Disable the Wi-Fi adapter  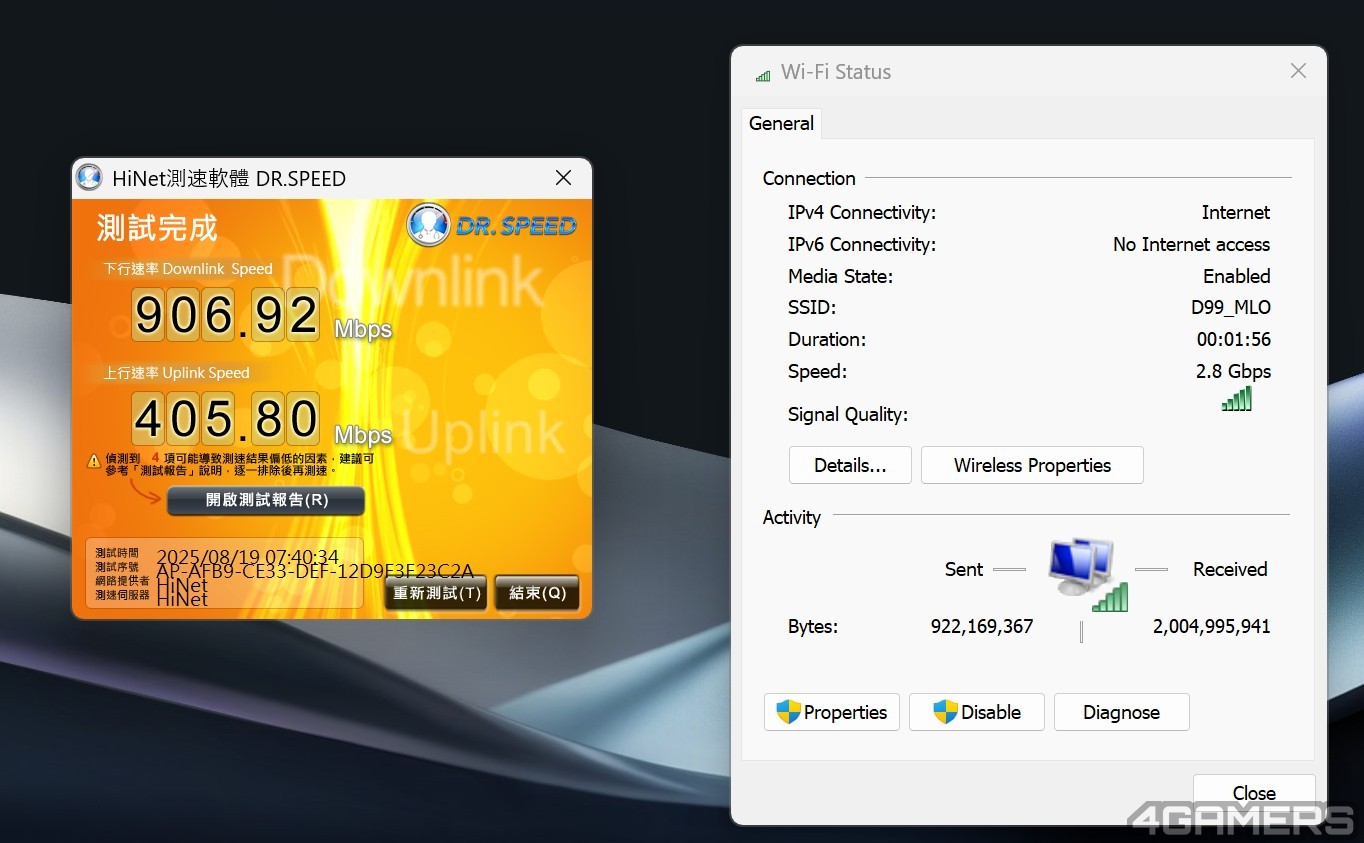977,712
